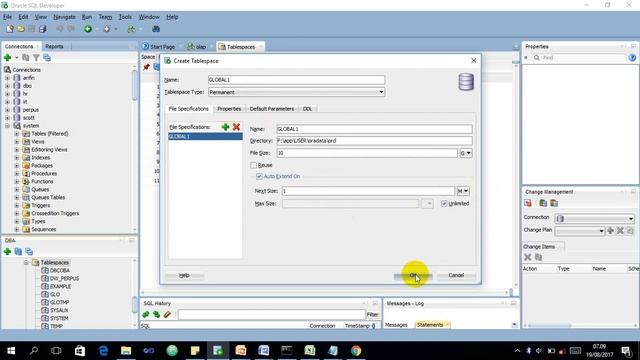Select Queues Tables in Connections tree
Viewport: 640px width, 360px height.
48,198
